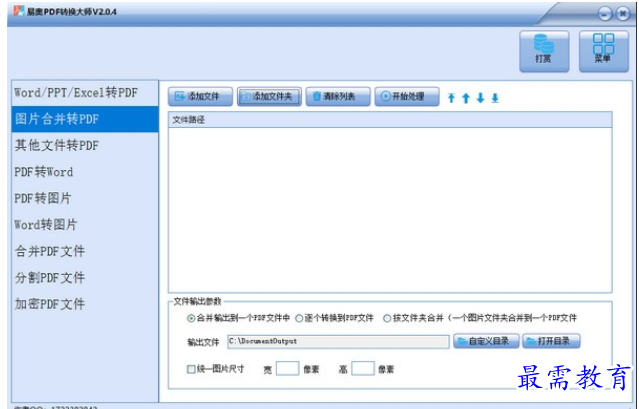The image size is (639, 409).
Task: Close the PDF converter window
Action: (x=623, y=14)
